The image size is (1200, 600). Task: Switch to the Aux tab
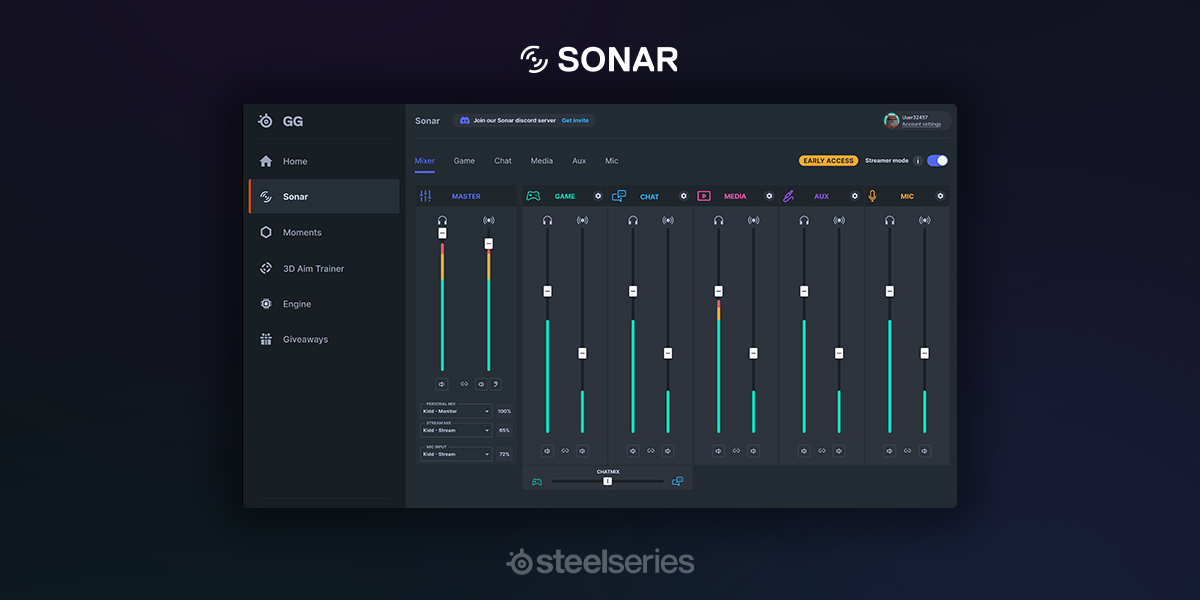pos(579,161)
